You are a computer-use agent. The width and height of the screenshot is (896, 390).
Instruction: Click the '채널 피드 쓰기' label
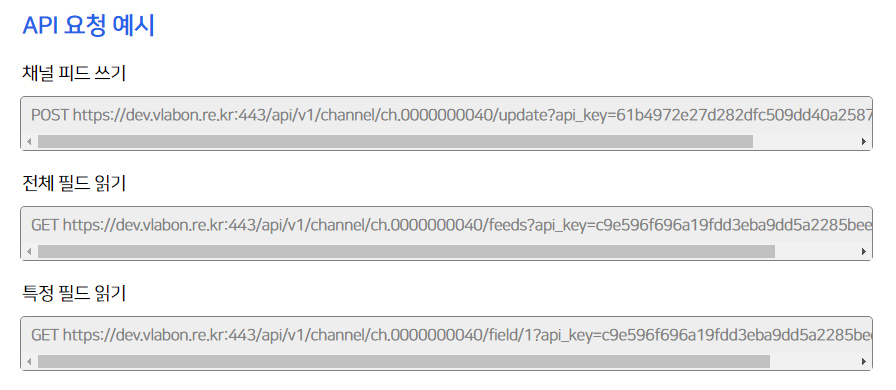pos(74,73)
